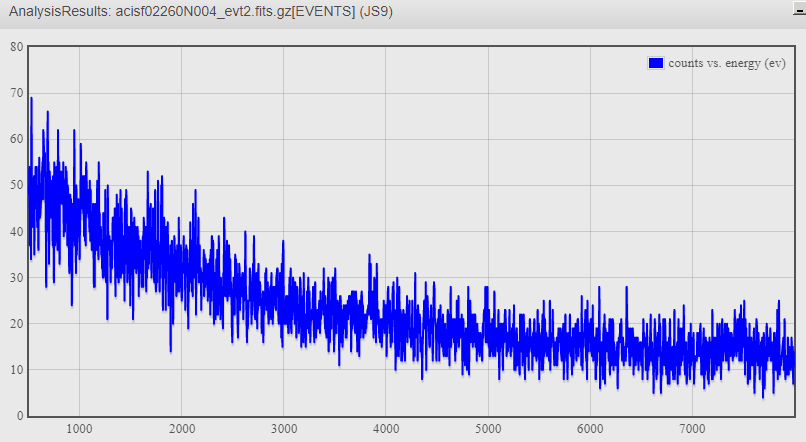This screenshot has height=442, width=806.
Task: Select the 10 y-axis tick label
Action: click(16, 370)
